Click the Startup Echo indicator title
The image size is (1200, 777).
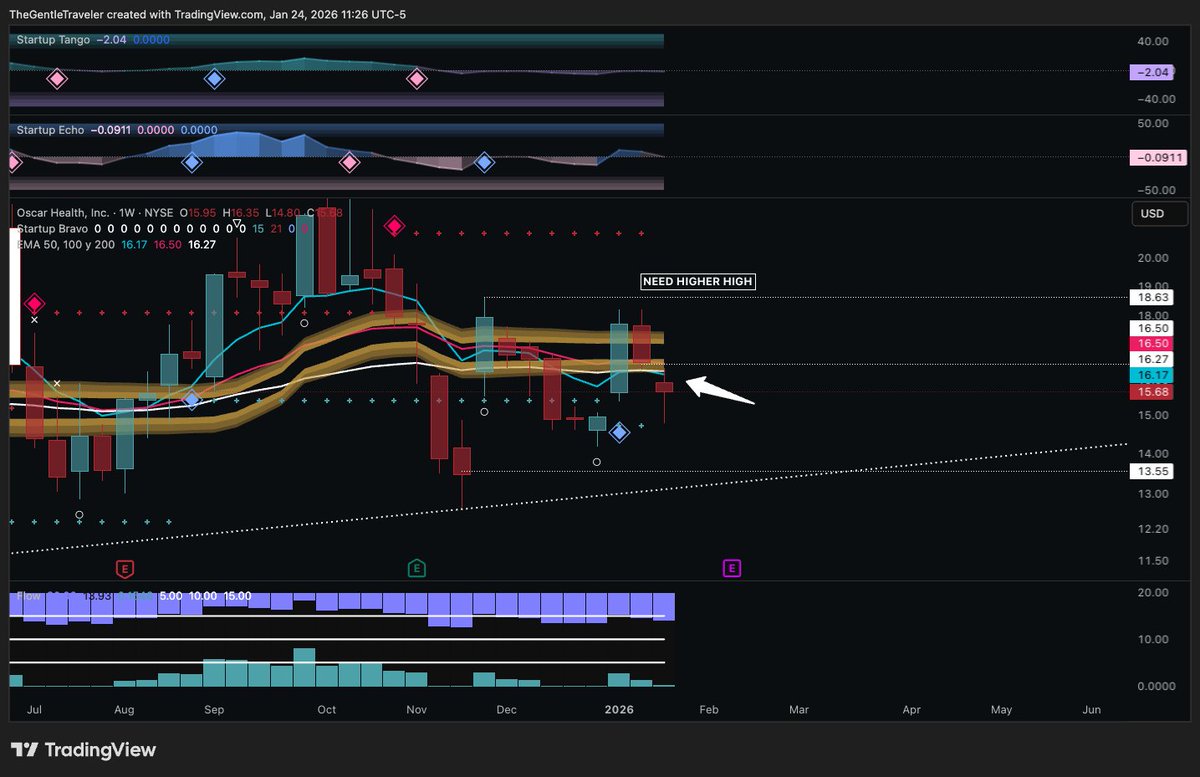(50, 130)
